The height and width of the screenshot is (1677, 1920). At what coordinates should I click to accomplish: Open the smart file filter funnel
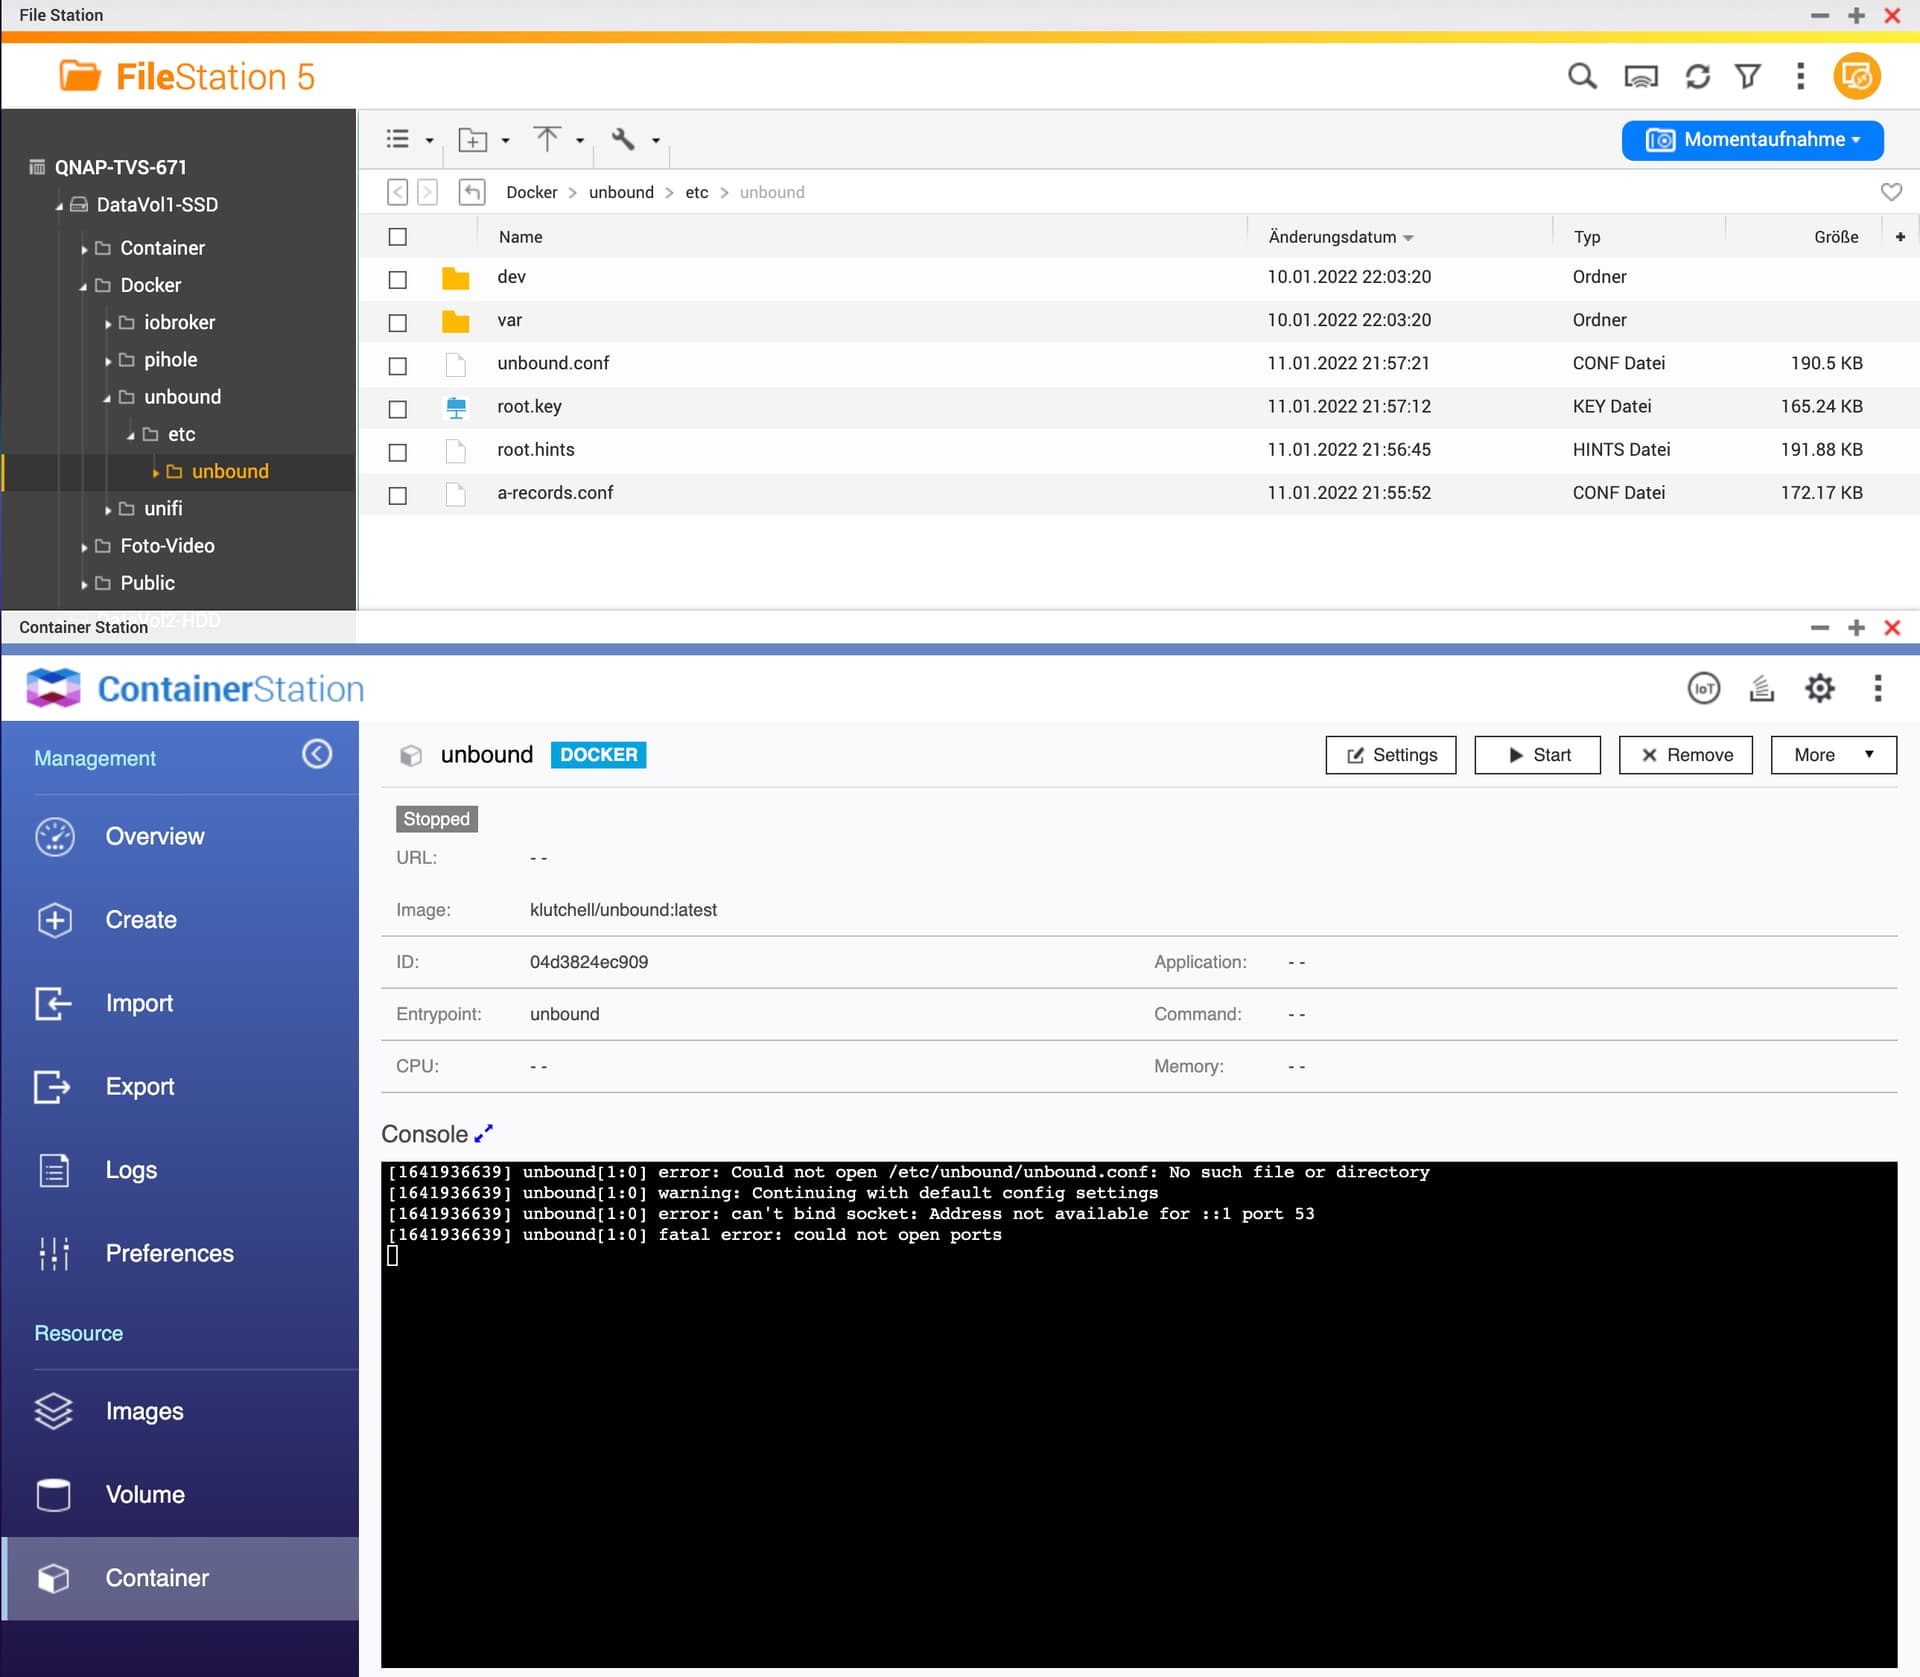click(1747, 76)
